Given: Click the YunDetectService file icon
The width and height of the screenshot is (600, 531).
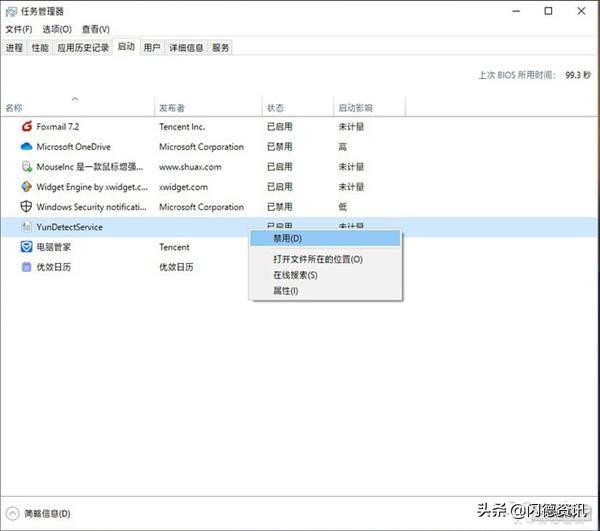Looking at the screenshot, I should tap(26, 226).
